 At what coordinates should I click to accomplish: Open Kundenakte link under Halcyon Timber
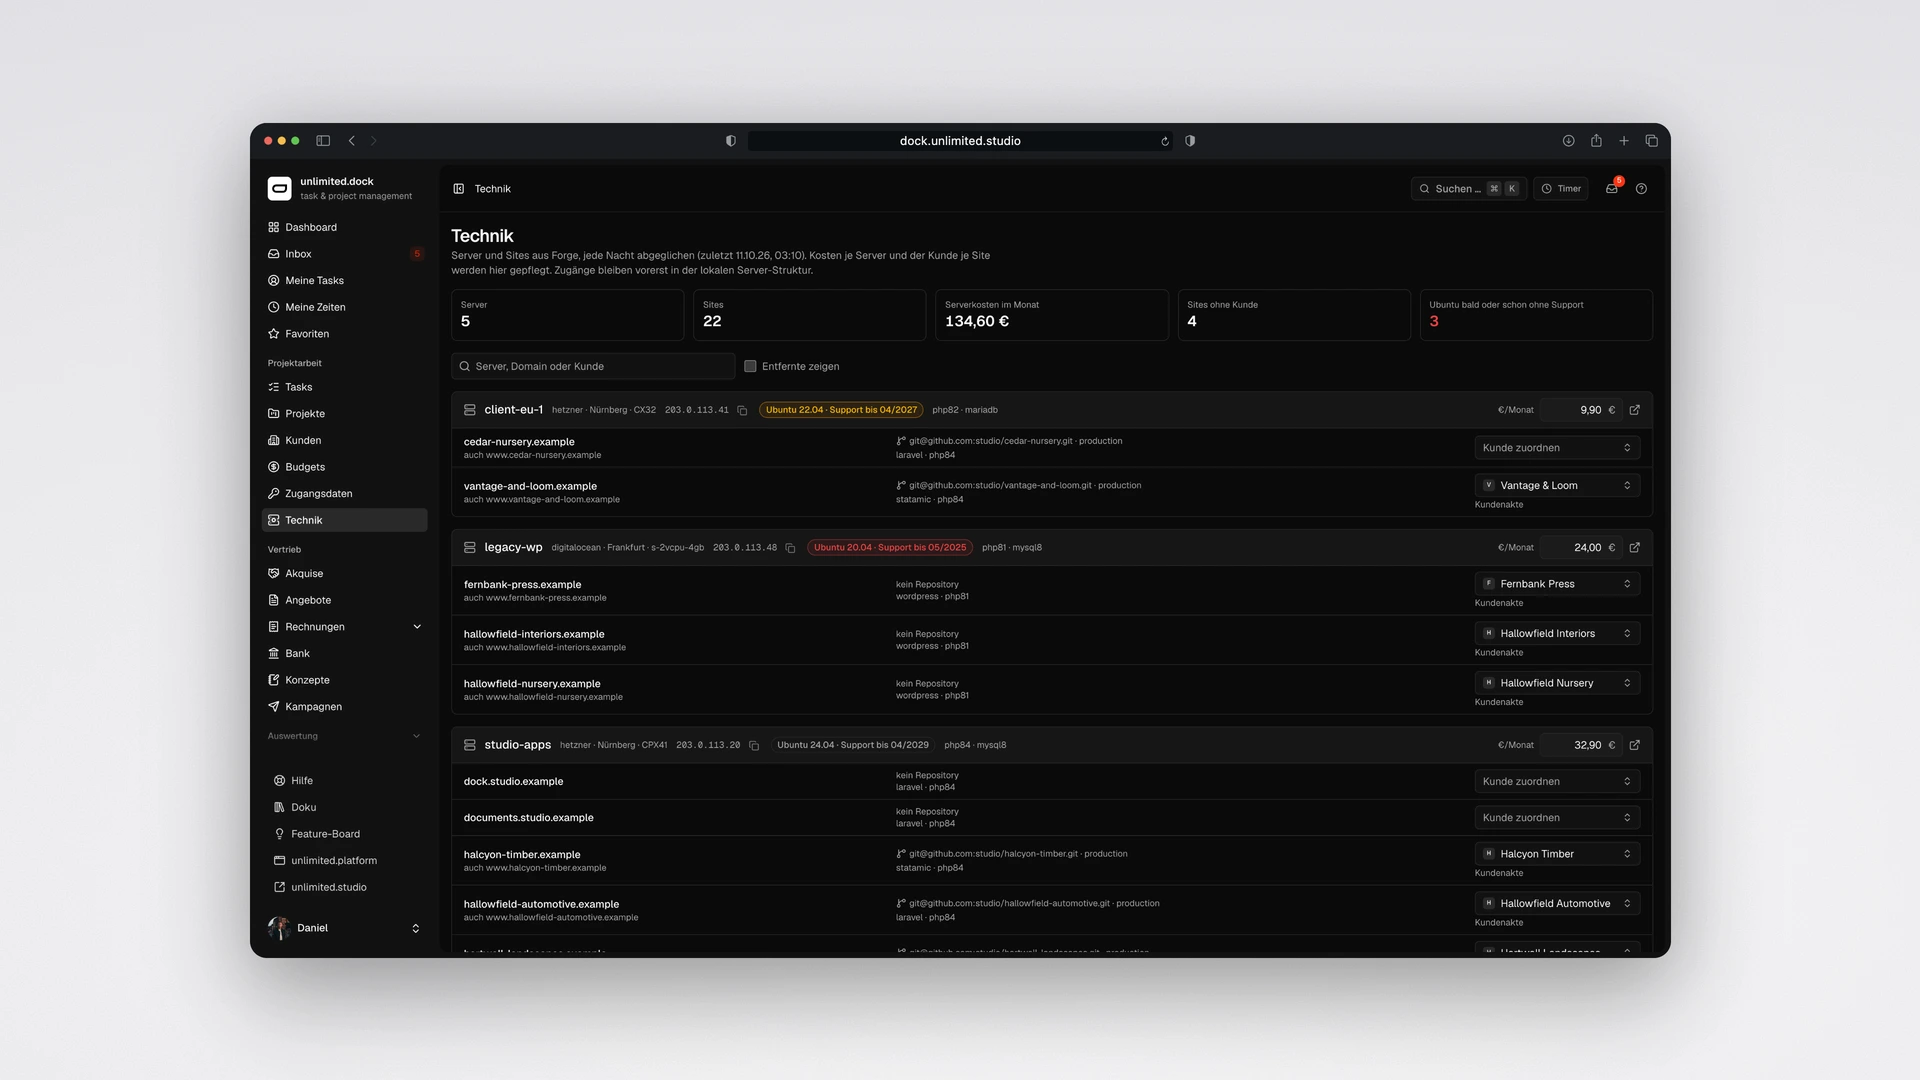(1498, 873)
